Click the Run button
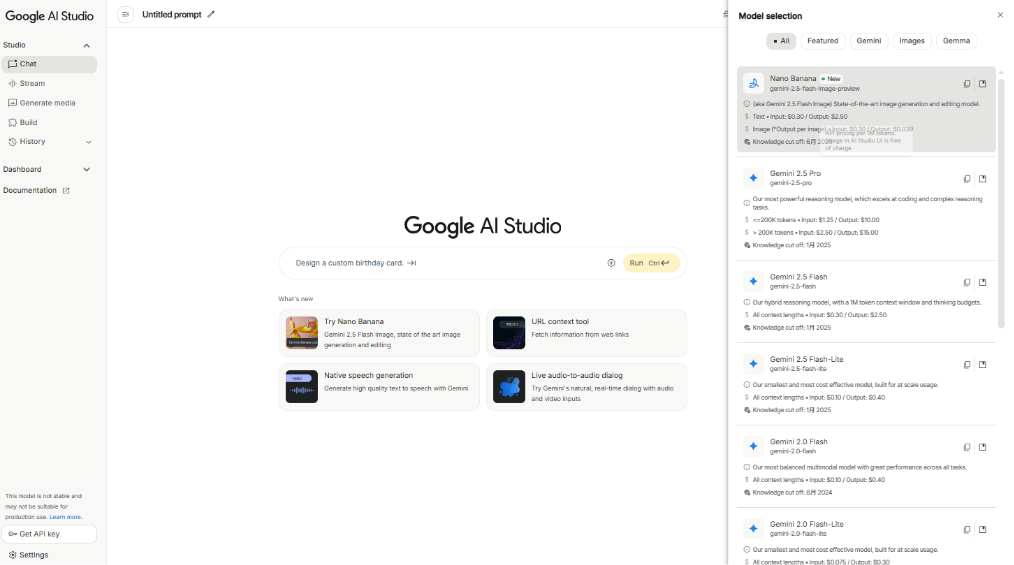 [x=651, y=263]
